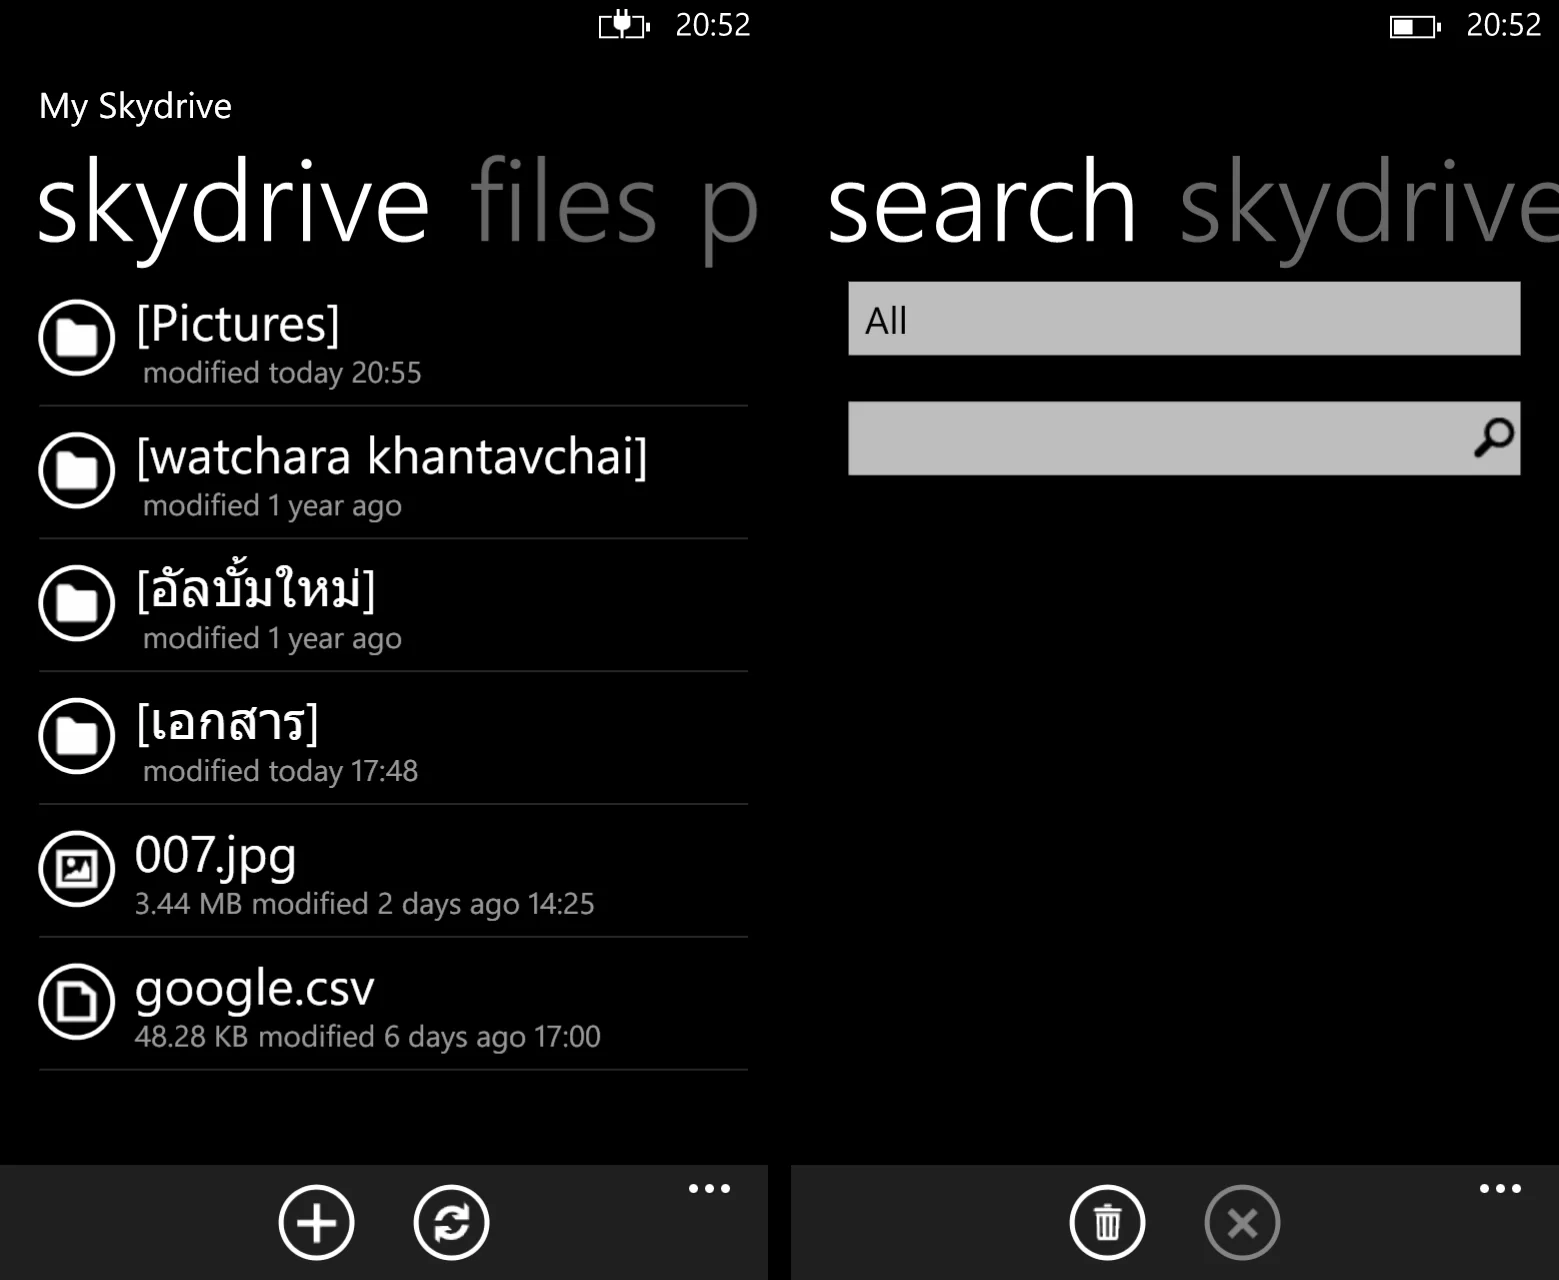Tap the image icon beside 007.jpg
The width and height of the screenshot is (1559, 1280).
(76, 869)
